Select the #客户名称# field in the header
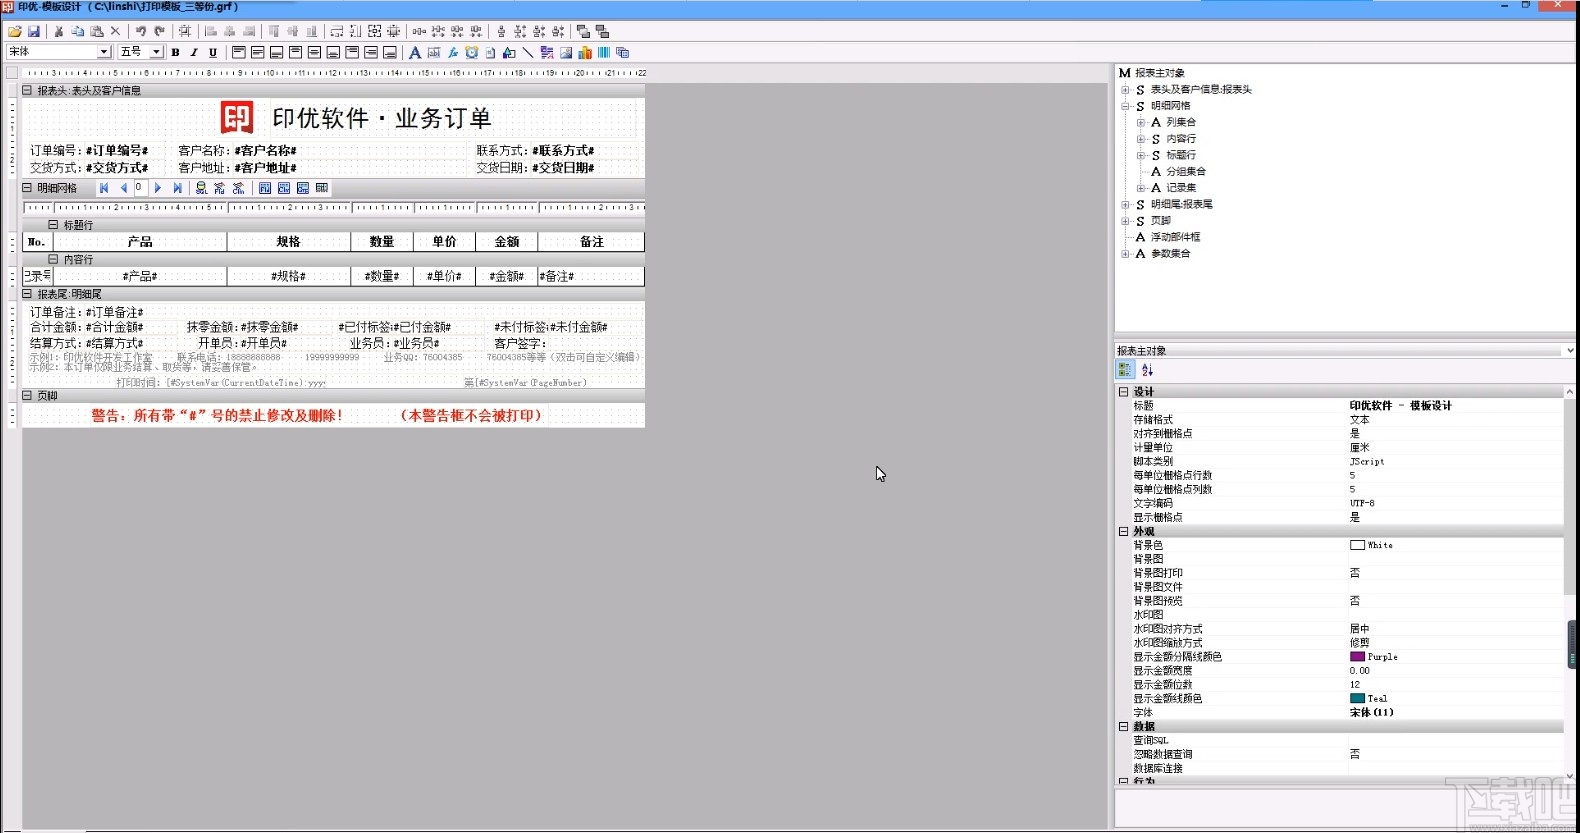 (x=266, y=151)
